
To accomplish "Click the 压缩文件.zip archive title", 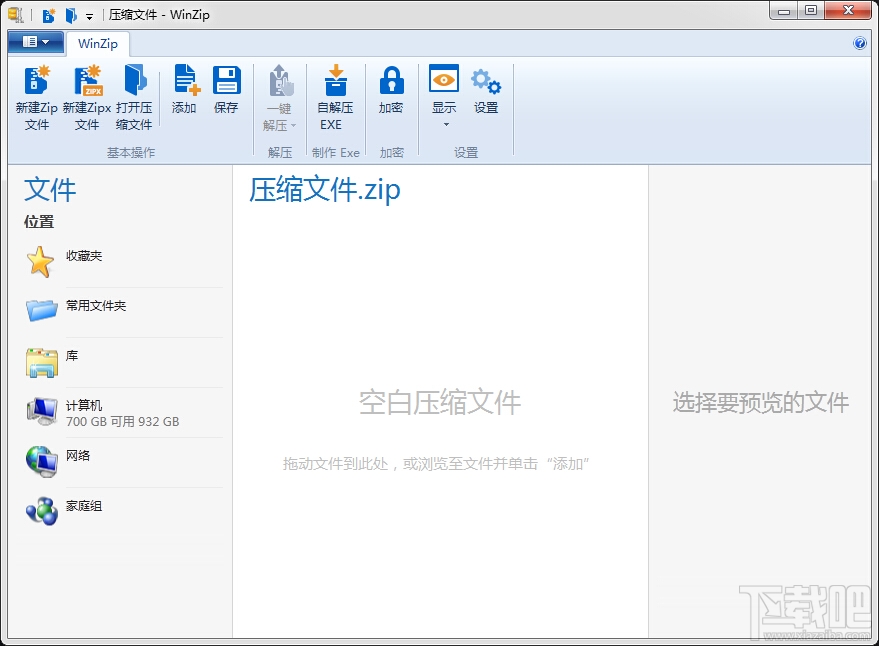I will coord(325,190).
